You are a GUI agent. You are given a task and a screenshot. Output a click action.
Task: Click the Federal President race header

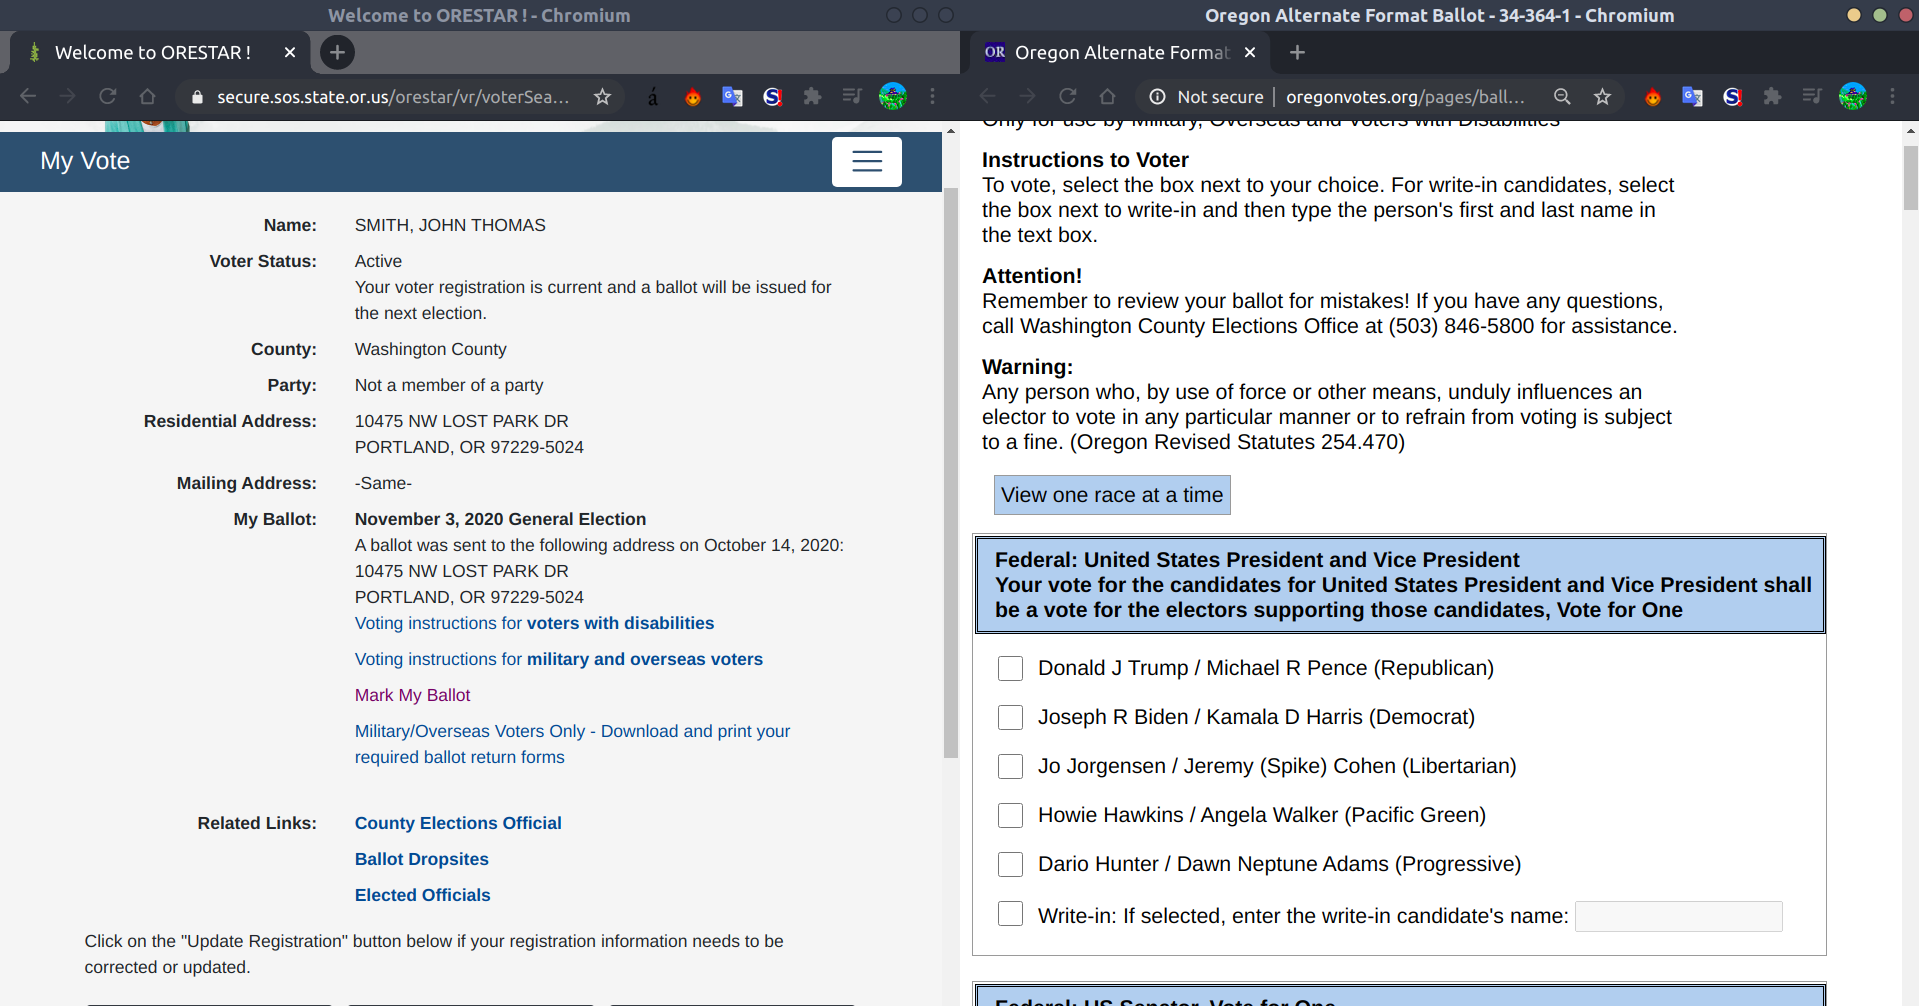(x=1400, y=585)
